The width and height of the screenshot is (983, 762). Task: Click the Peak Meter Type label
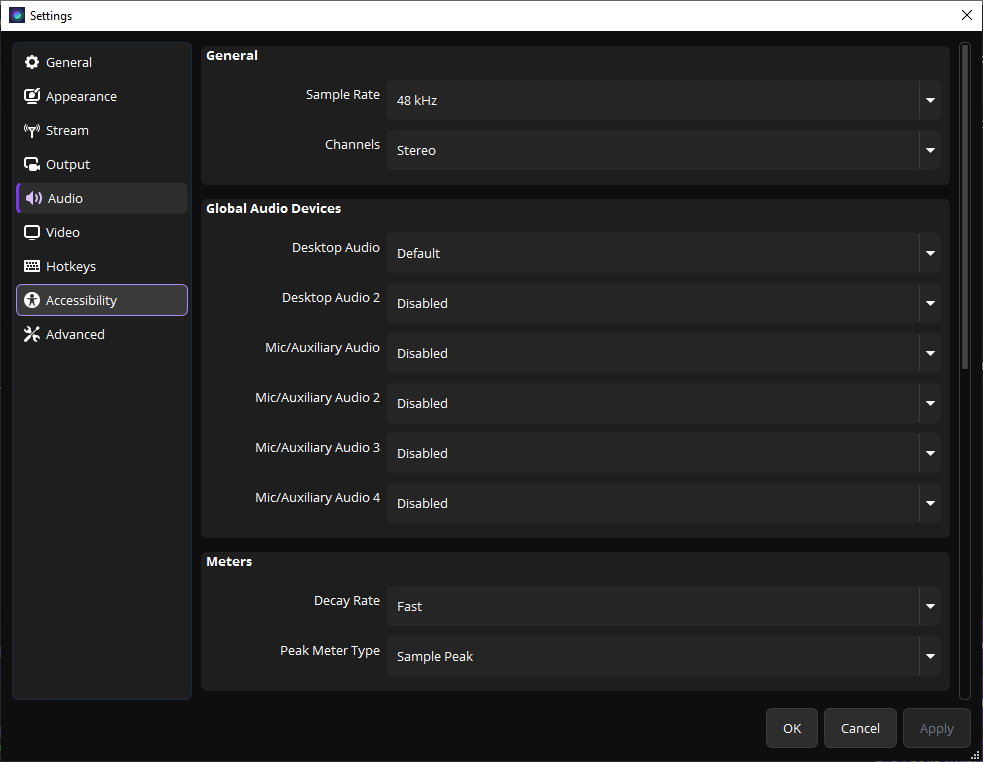click(x=330, y=650)
